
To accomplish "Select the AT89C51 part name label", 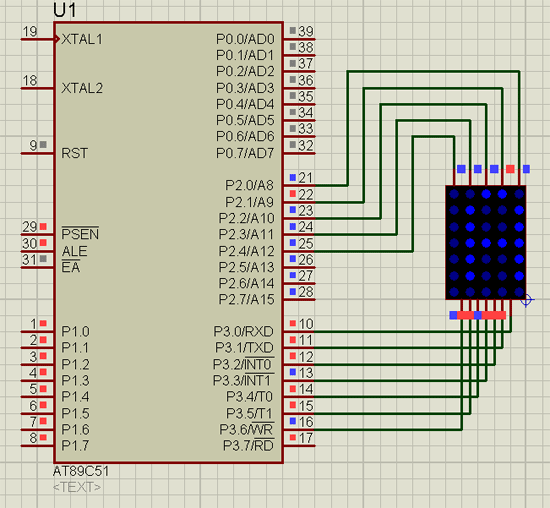I will 81,471.
